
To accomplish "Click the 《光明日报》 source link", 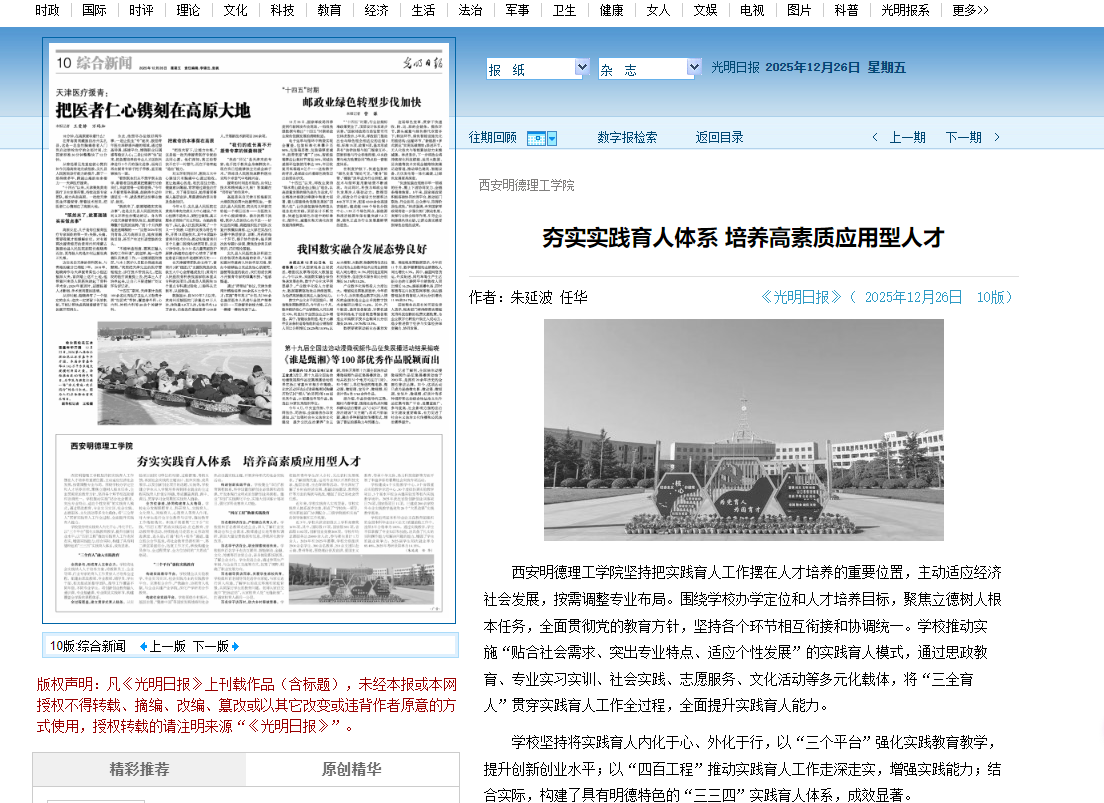I will pos(802,297).
